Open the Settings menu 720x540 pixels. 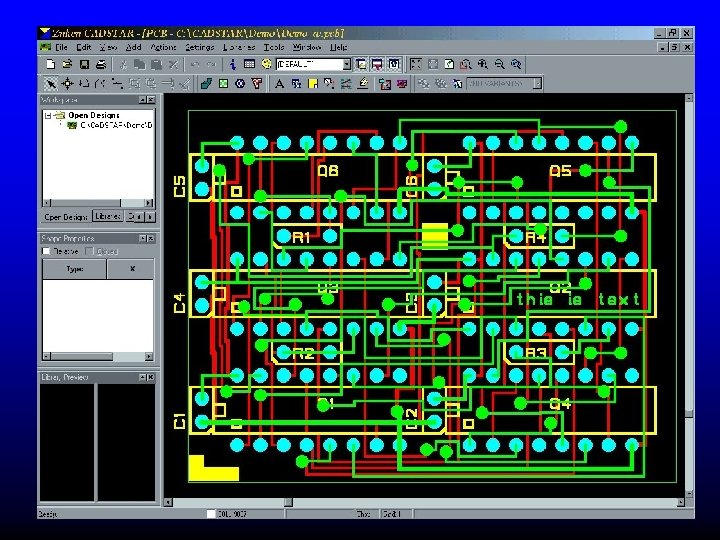(200, 47)
